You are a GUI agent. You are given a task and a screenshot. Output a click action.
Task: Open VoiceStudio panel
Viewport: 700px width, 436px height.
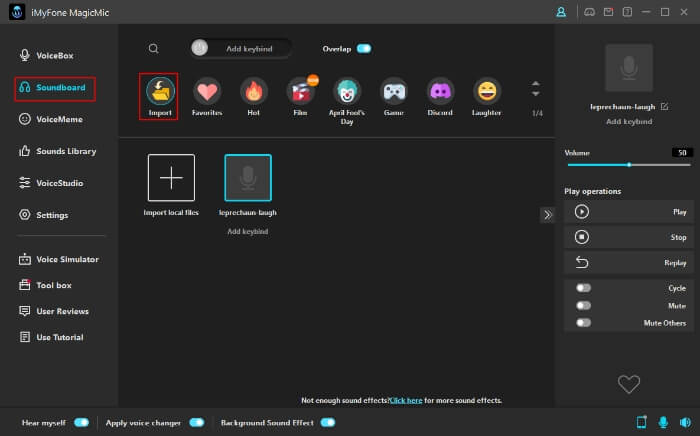coord(51,183)
